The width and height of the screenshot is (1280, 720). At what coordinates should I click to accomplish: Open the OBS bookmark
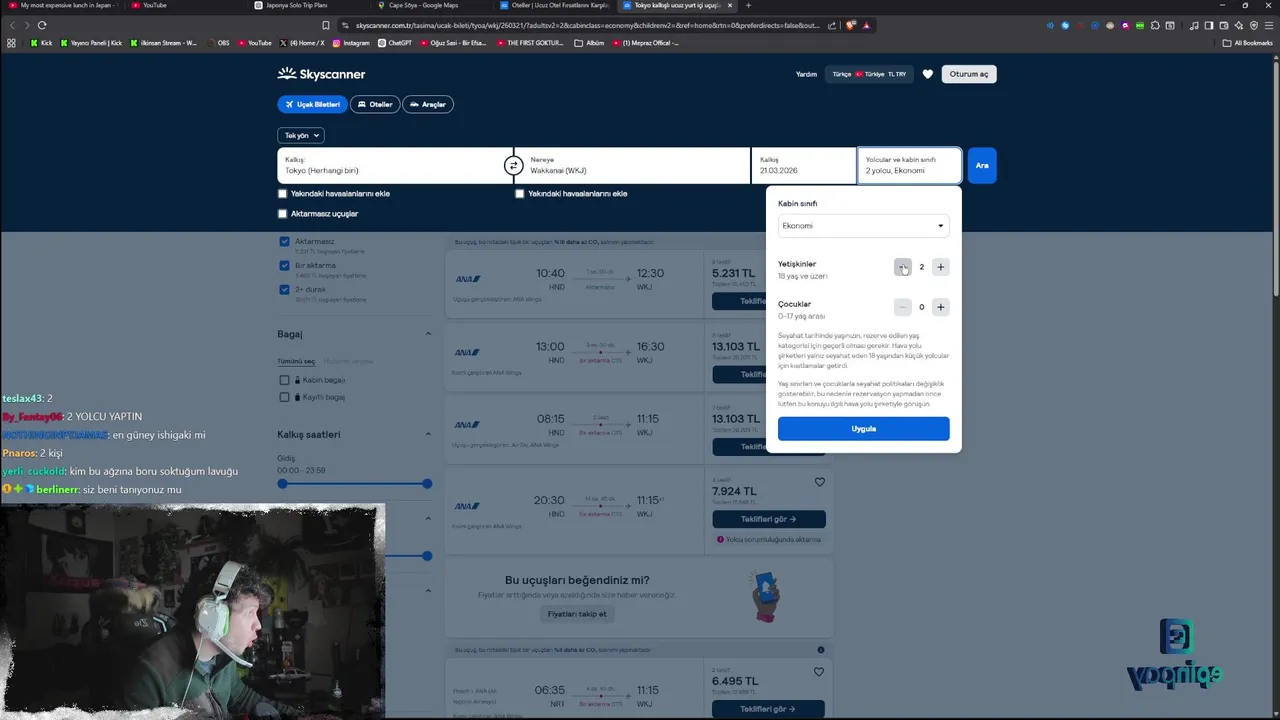[218, 43]
